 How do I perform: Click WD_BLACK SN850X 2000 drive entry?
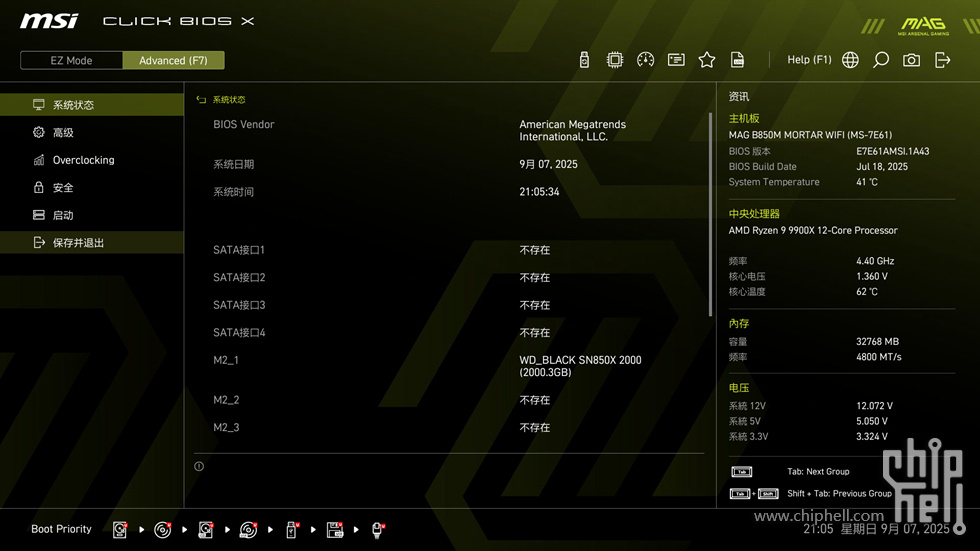[580, 366]
